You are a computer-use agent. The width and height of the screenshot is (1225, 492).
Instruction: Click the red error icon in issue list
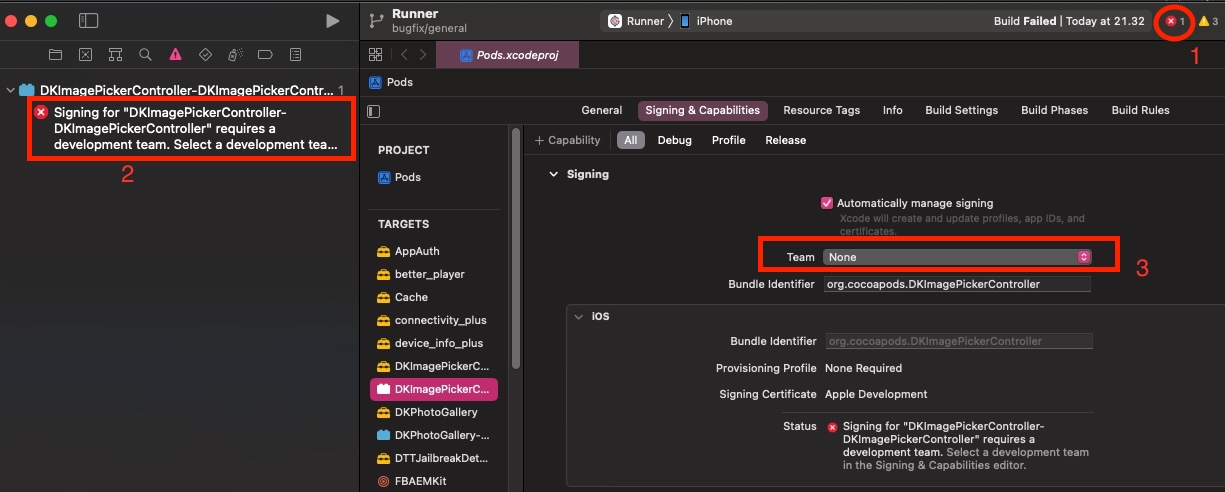click(x=41, y=112)
